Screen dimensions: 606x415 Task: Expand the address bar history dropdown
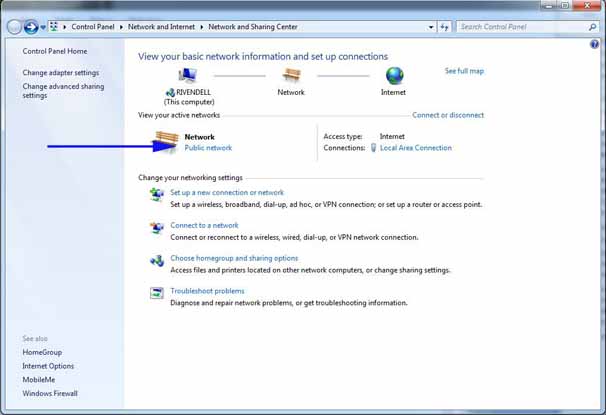[x=431, y=27]
